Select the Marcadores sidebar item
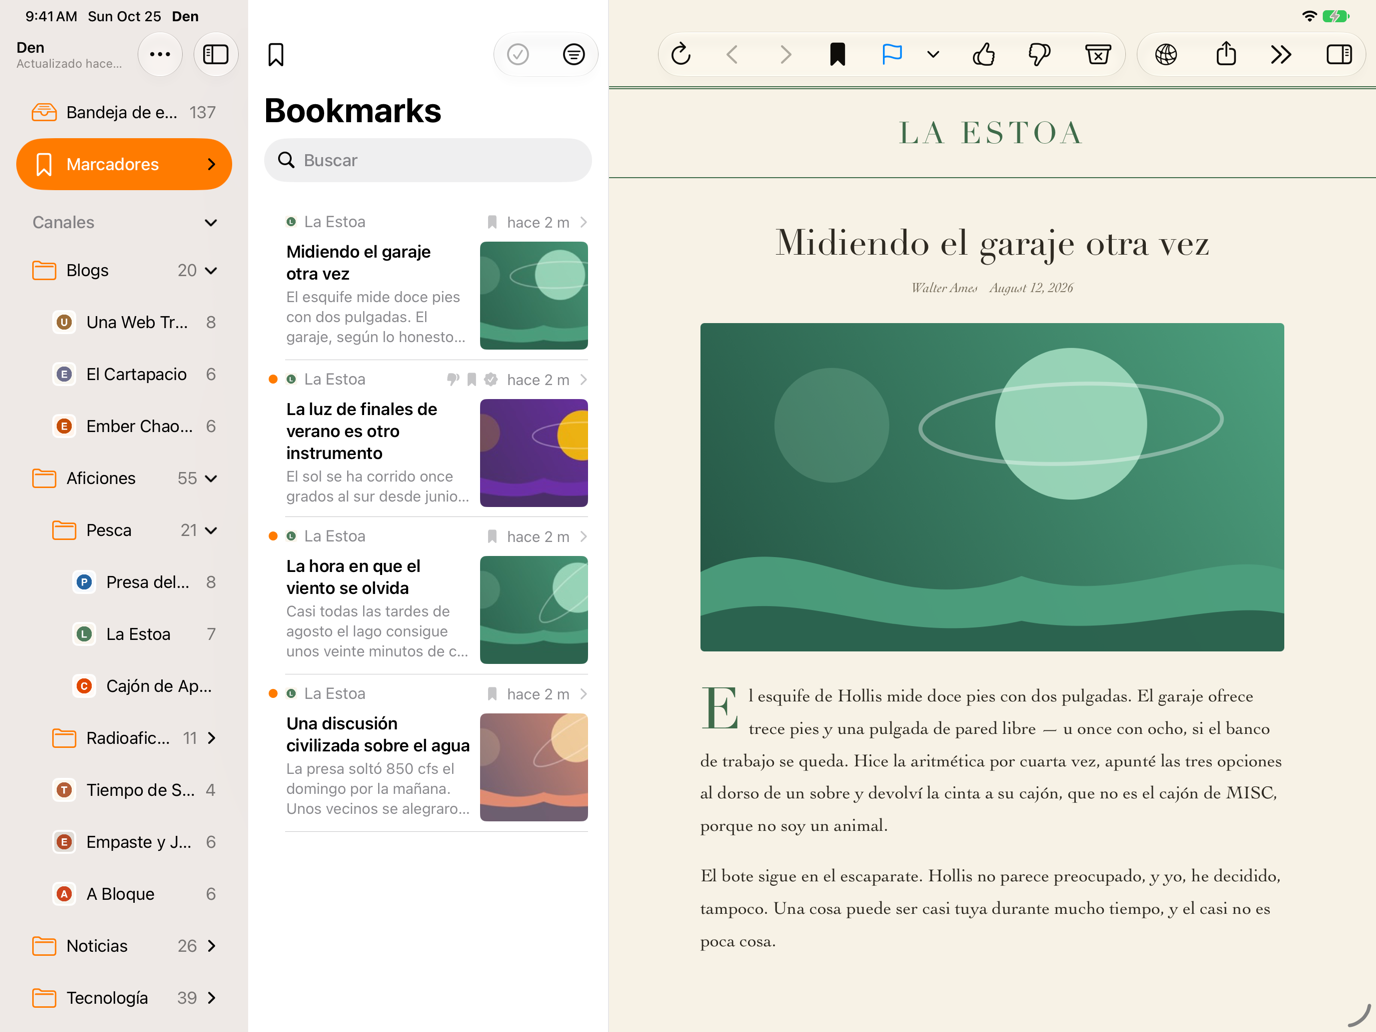The image size is (1376, 1032). click(124, 164)
